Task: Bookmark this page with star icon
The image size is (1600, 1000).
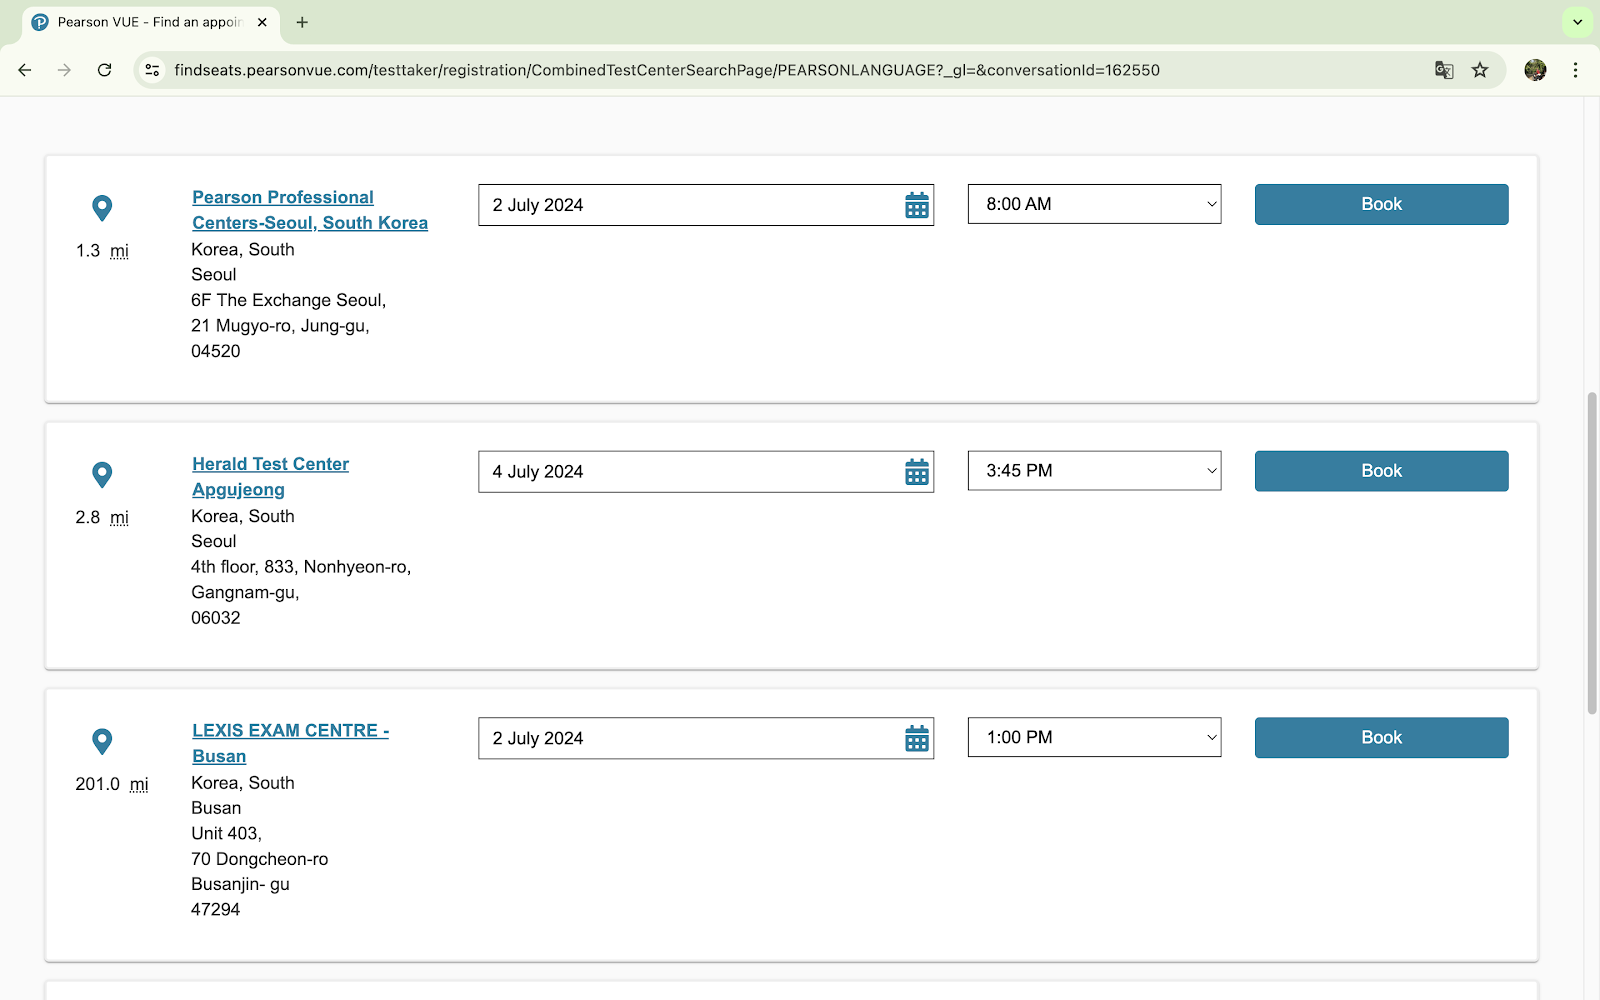Action: [x=1480, y=70]
